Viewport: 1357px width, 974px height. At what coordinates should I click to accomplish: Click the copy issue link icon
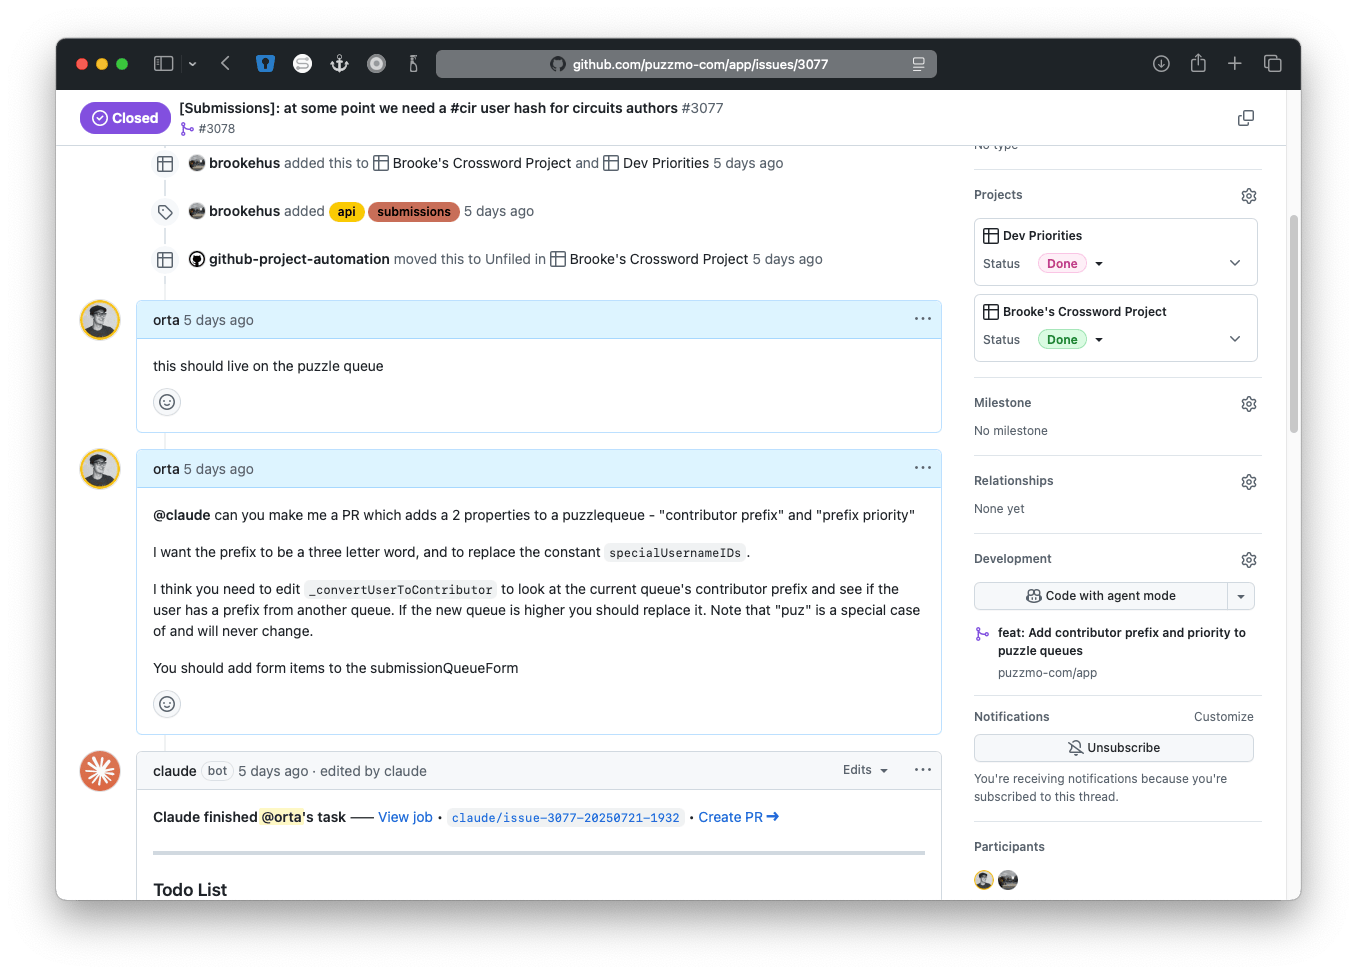click(x=1245, y=117)
